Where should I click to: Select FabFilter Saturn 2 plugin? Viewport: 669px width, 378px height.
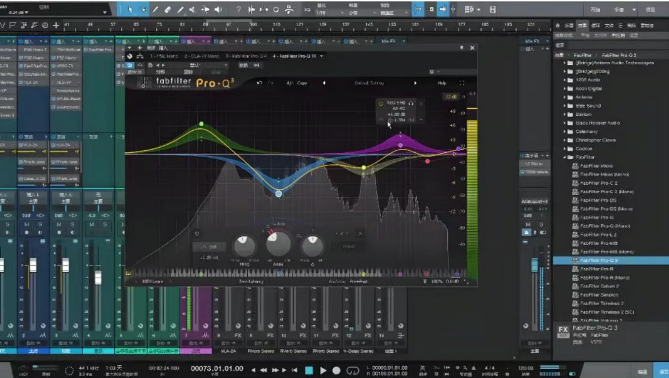tap(599, 286)
